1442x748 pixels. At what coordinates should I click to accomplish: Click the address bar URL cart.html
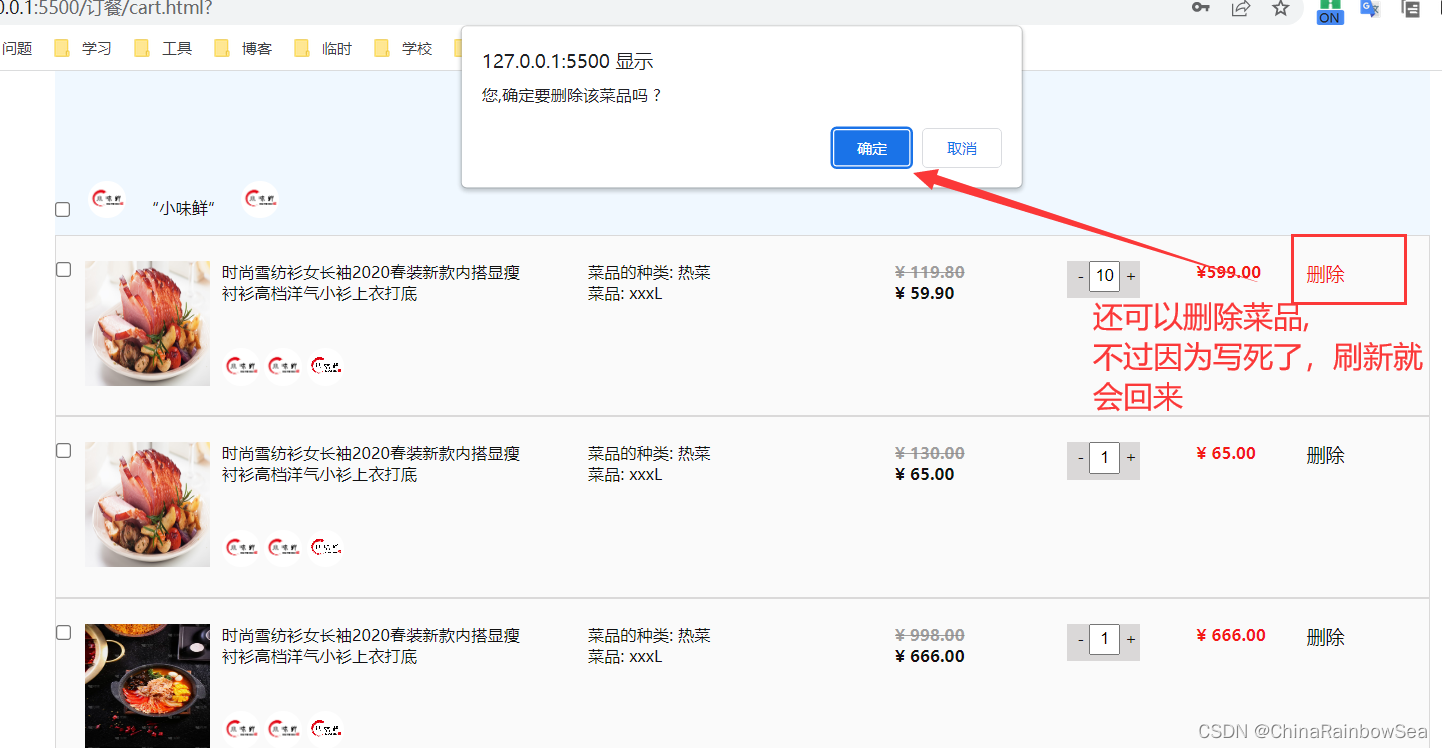pyautogui.click(x=105, y=9)
